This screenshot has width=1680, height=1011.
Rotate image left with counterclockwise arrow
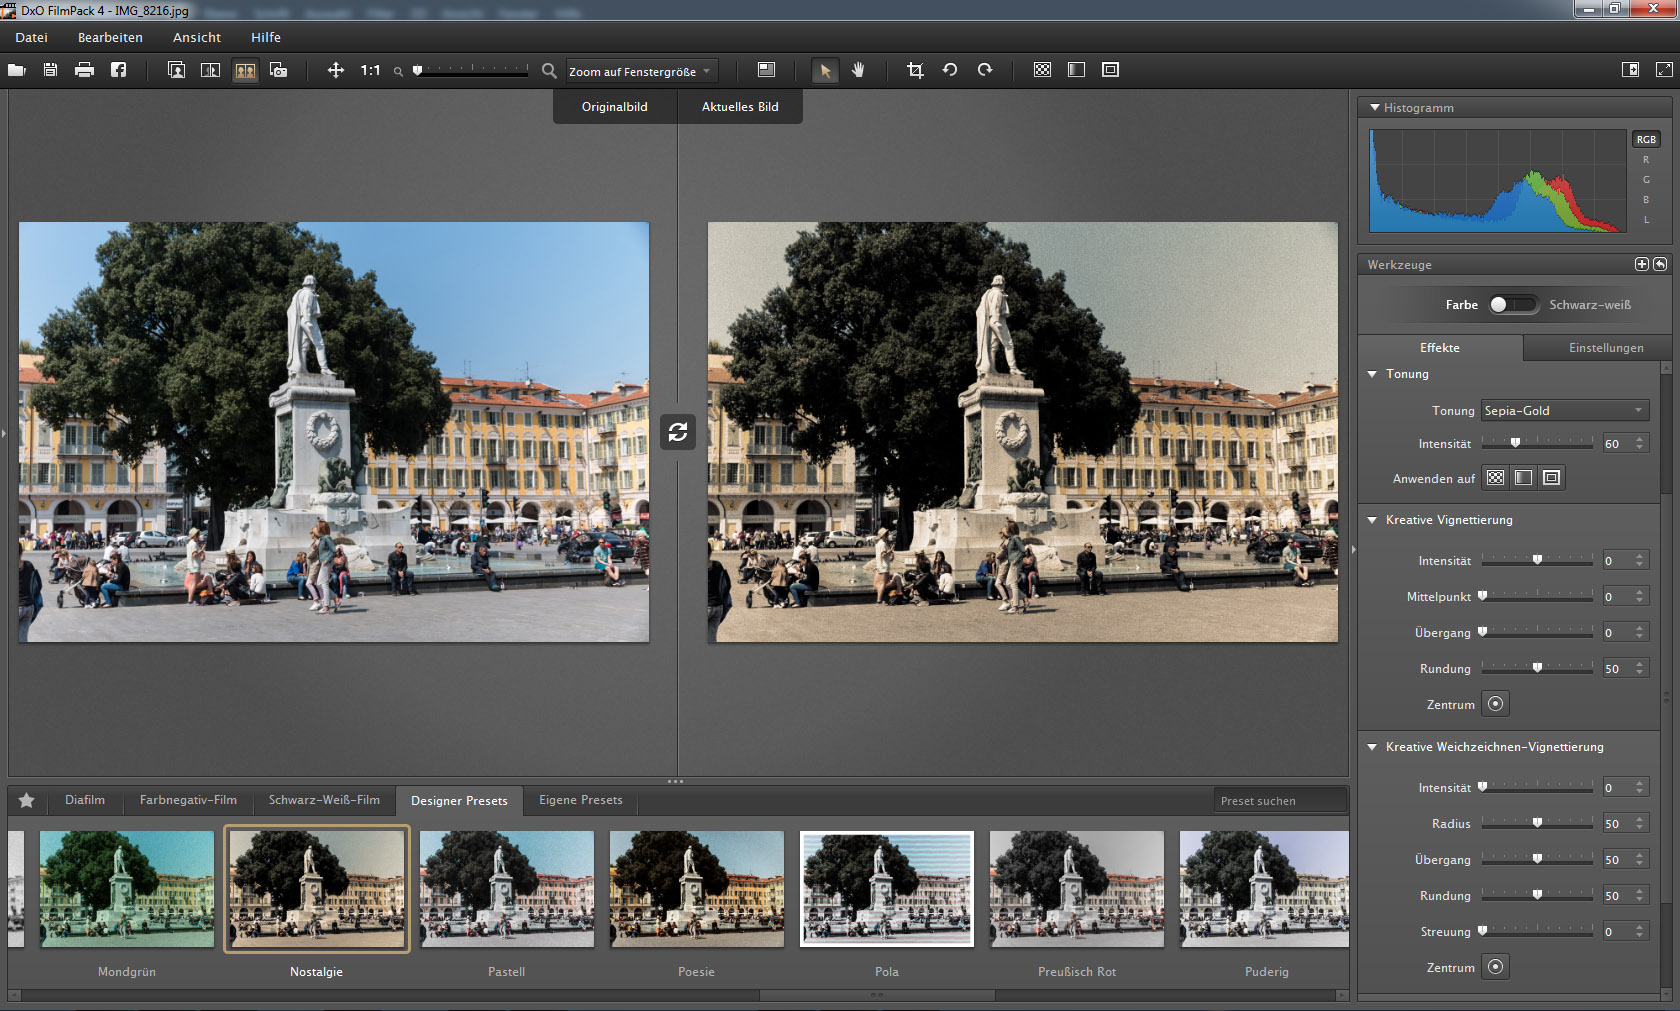pyautogui.click(x=950, y=70)
